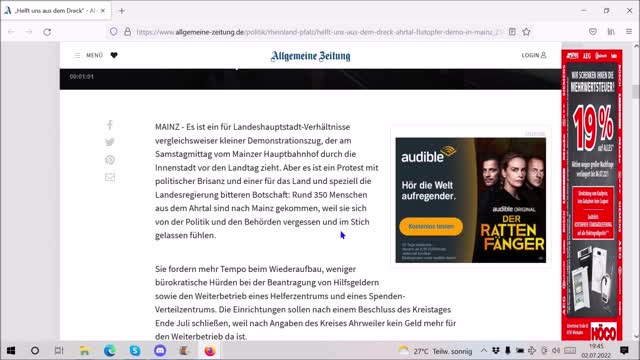640x360 pixels.
Task: Share the article on Pinterest
Action: (110, 160)
